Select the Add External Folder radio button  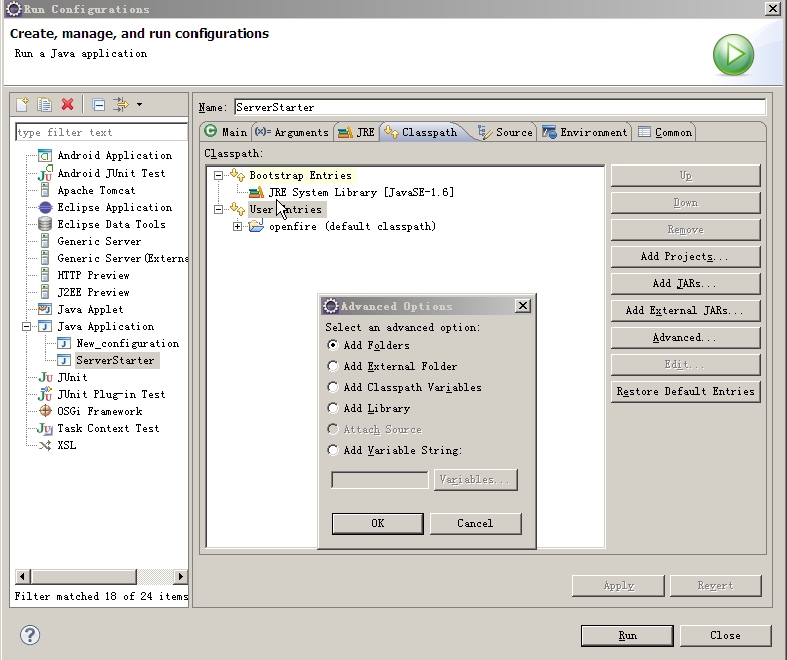point(333,366)
